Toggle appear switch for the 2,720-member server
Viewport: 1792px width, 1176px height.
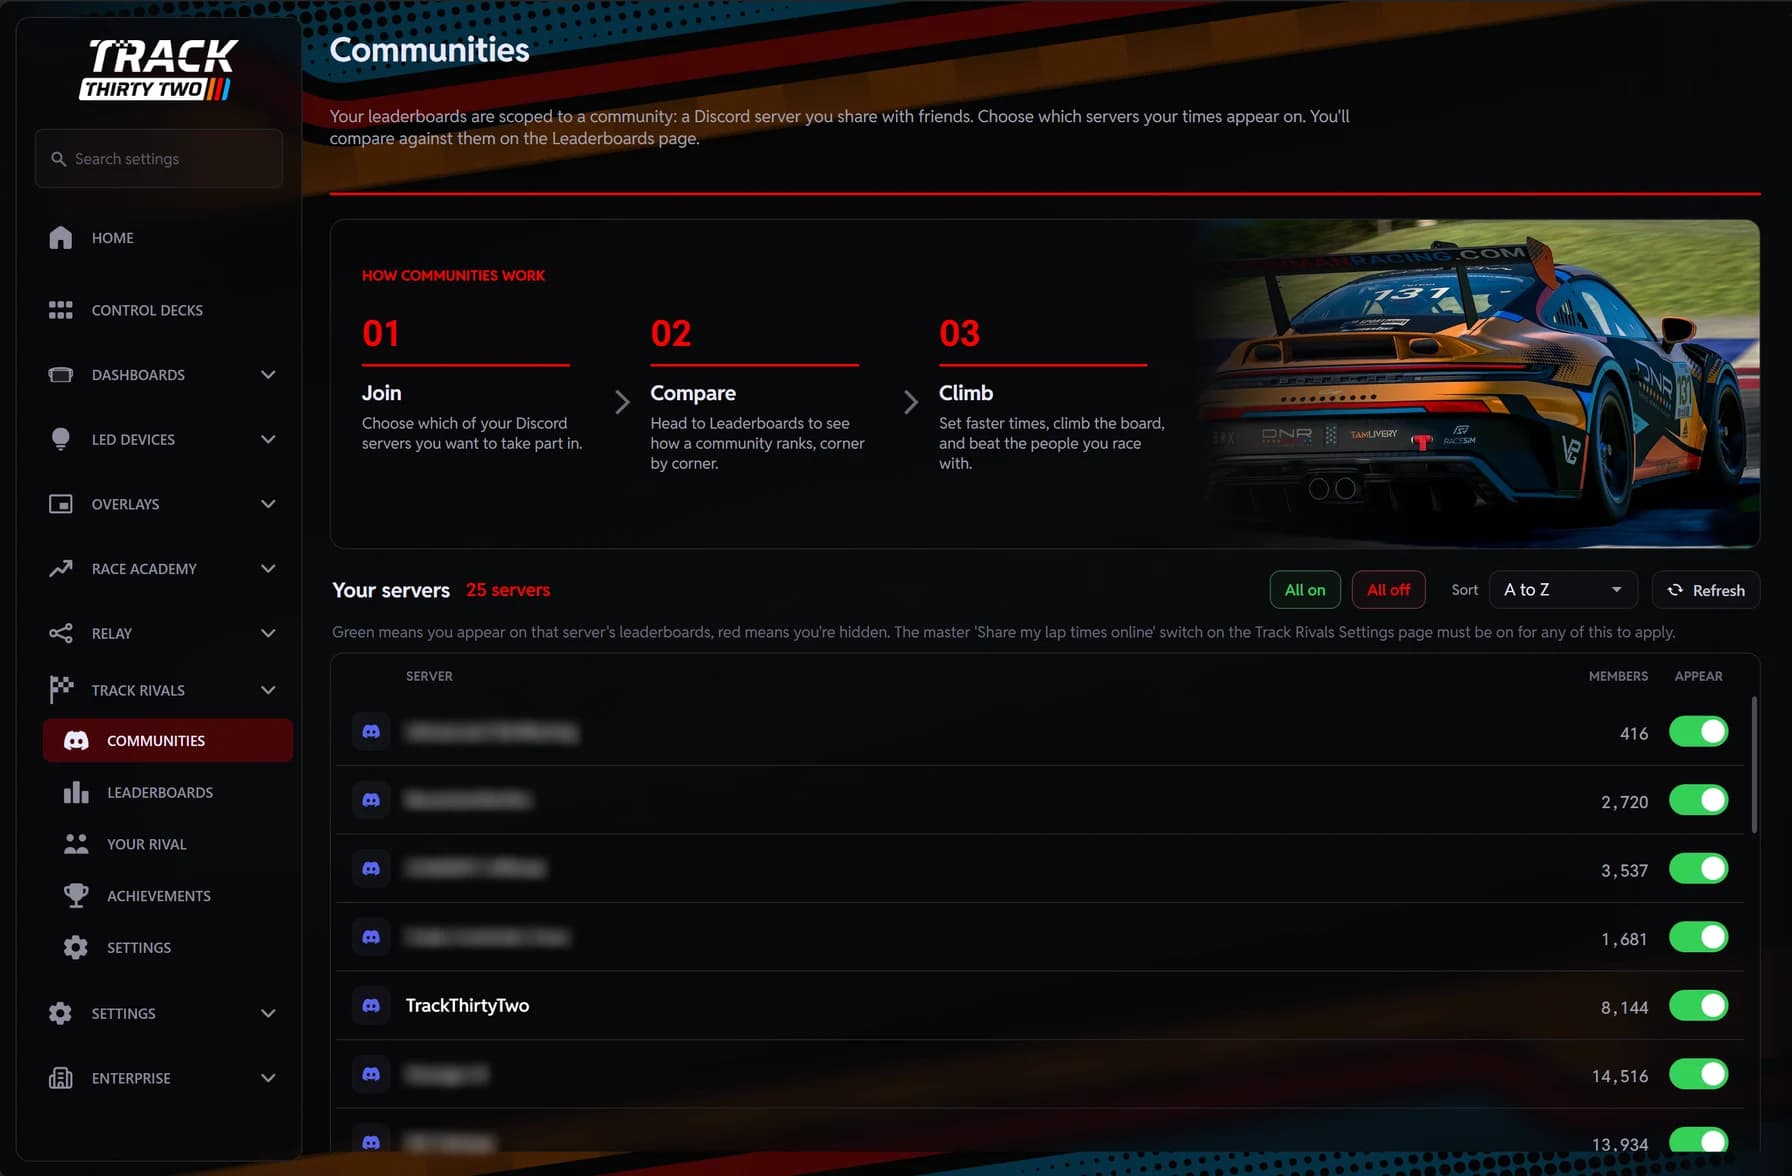(1698, 800)
